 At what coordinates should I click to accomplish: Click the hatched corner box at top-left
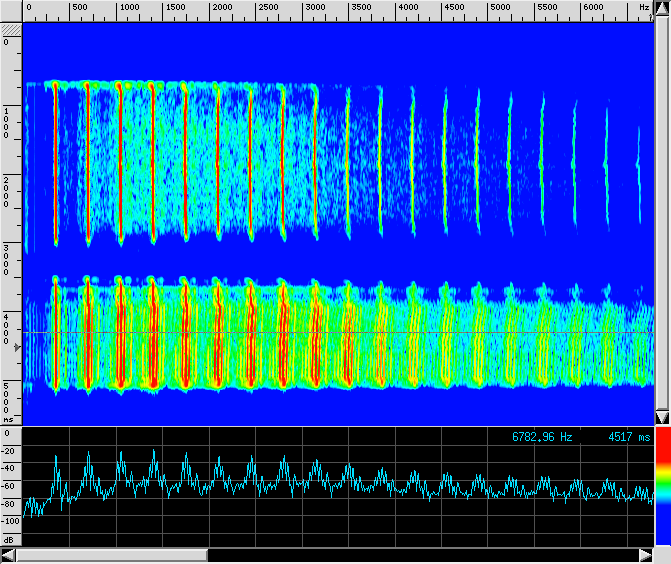(11, 31)
